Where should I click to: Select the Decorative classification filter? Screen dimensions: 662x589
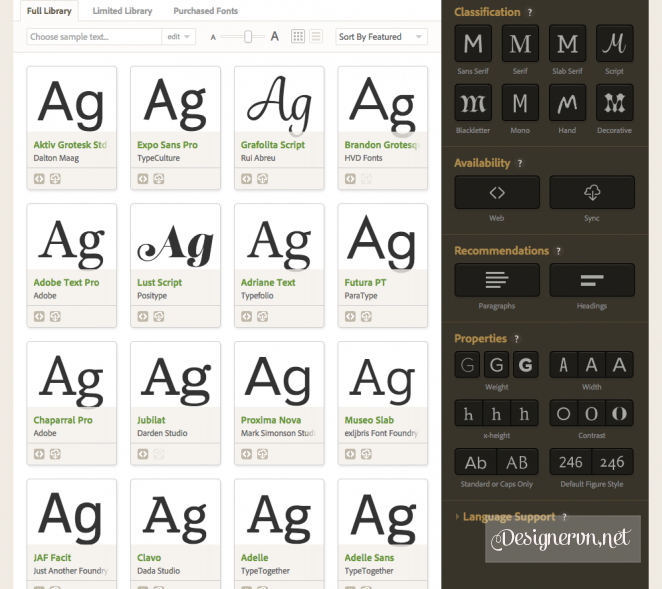[615, 103]
